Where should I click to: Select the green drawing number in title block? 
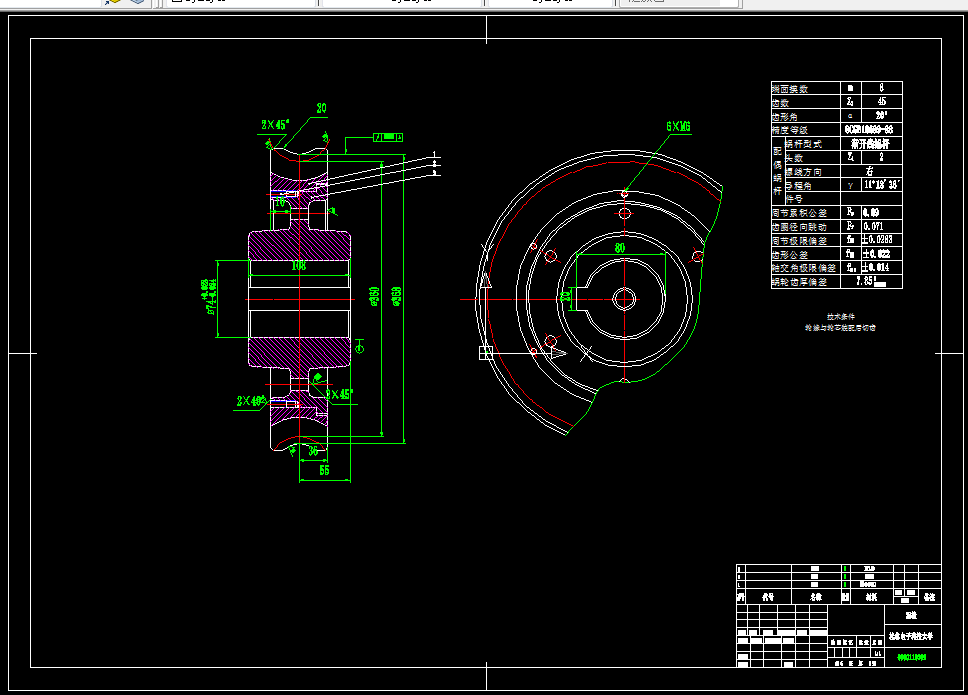[911, 657]
